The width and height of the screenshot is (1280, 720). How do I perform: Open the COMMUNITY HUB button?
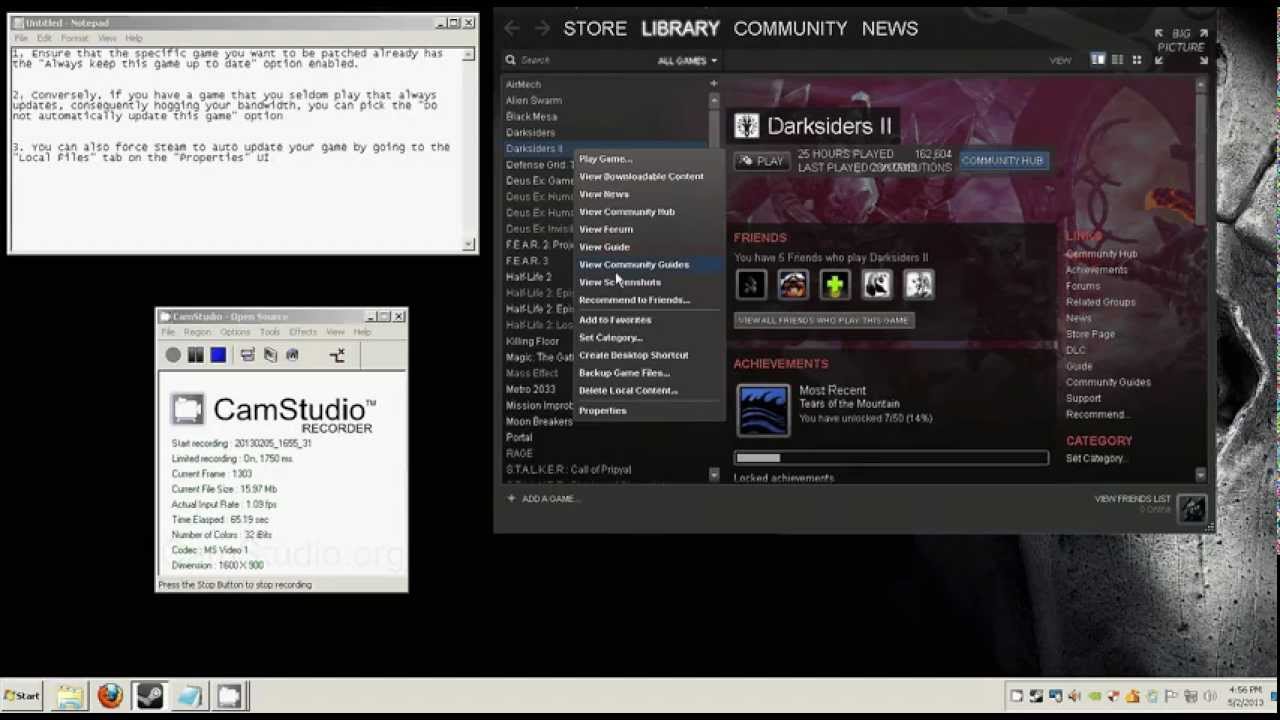pyautogui.click(x=1002, y=161)
